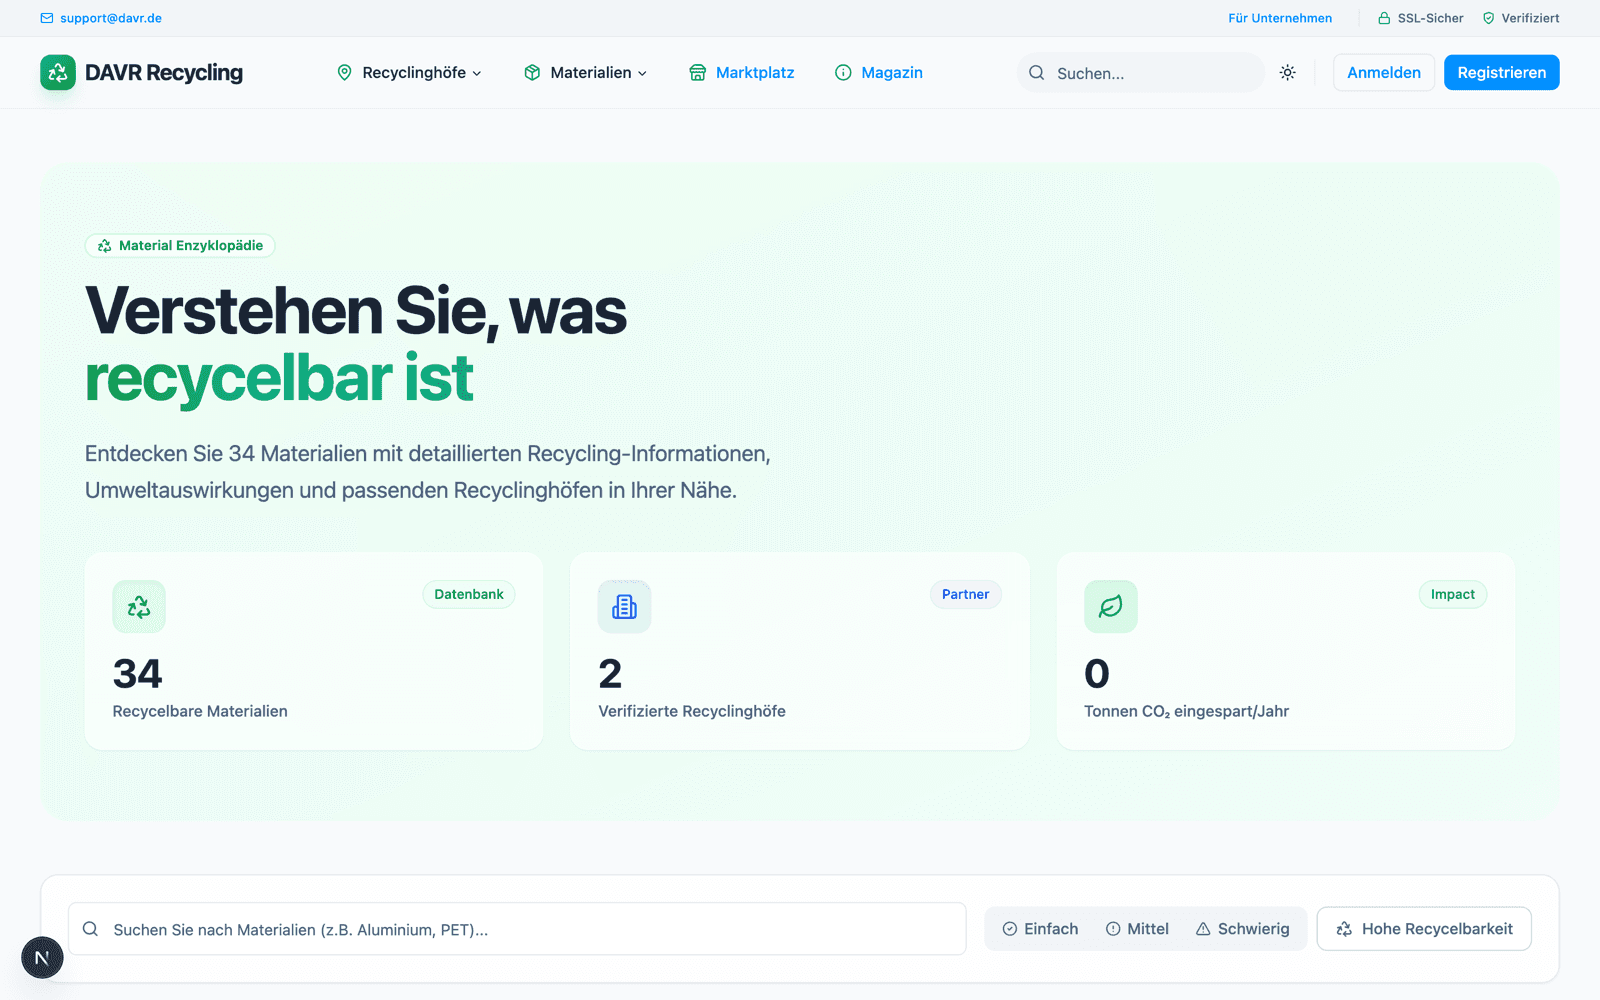Click the envelope icon beside support email
Screen dimensions: 1600x1000
point(47,18)
